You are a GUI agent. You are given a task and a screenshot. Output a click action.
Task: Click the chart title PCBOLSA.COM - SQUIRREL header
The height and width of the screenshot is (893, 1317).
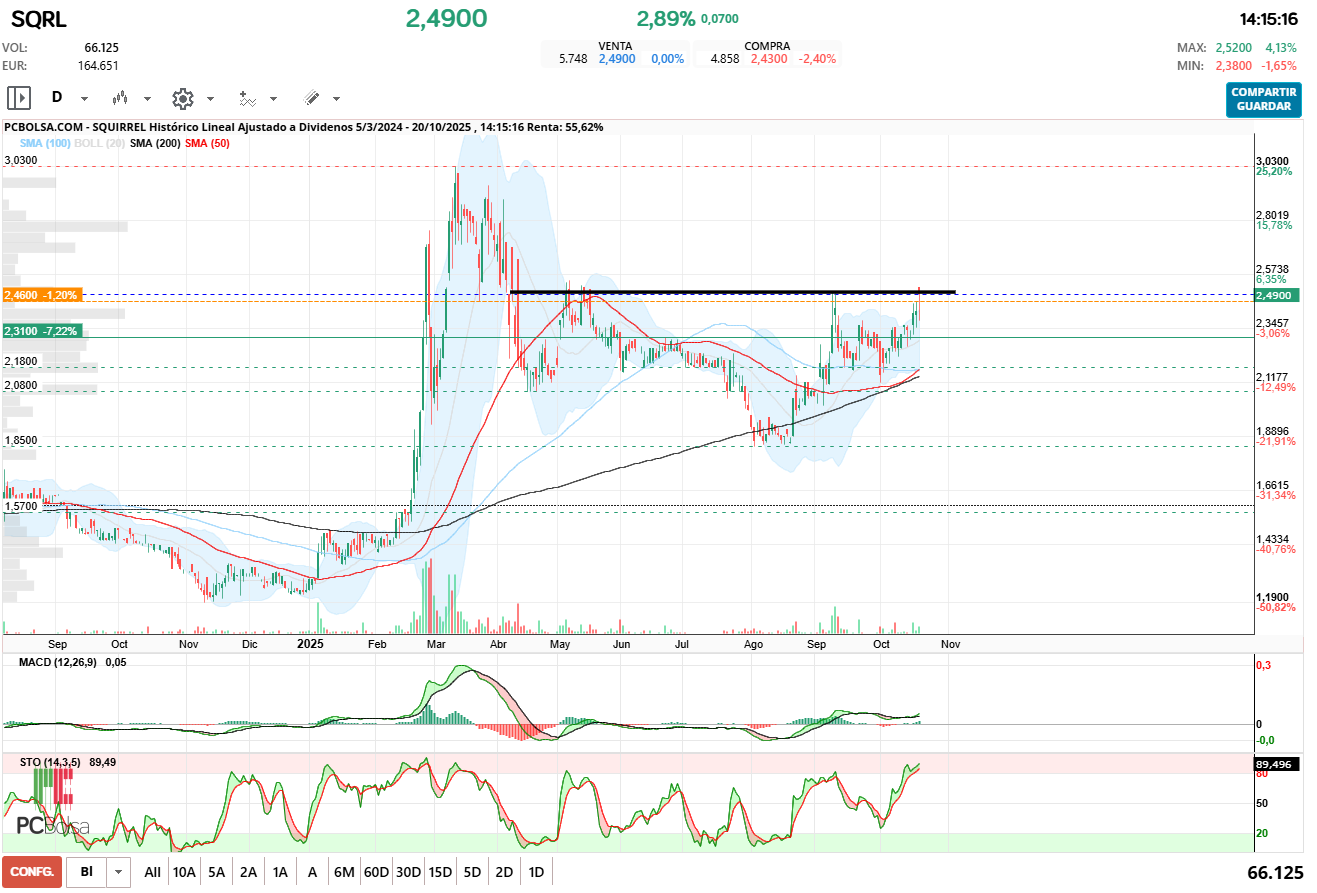click(304, 127)
